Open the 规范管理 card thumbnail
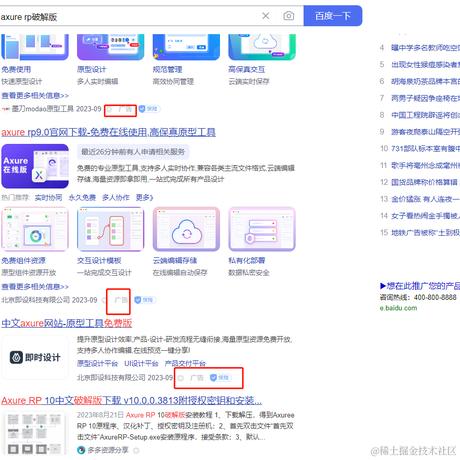460x460 pixels. 186,47
